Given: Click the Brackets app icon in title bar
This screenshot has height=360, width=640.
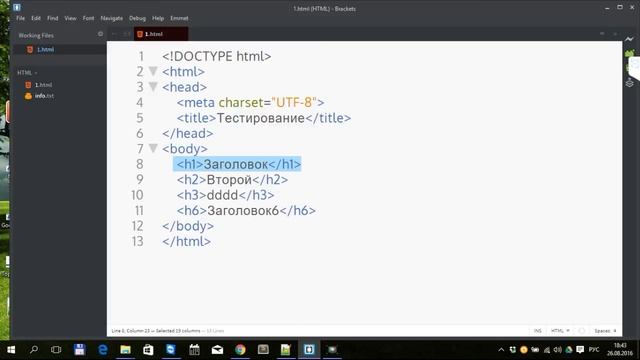Looking at the screenshot, I should click(17, 7).
